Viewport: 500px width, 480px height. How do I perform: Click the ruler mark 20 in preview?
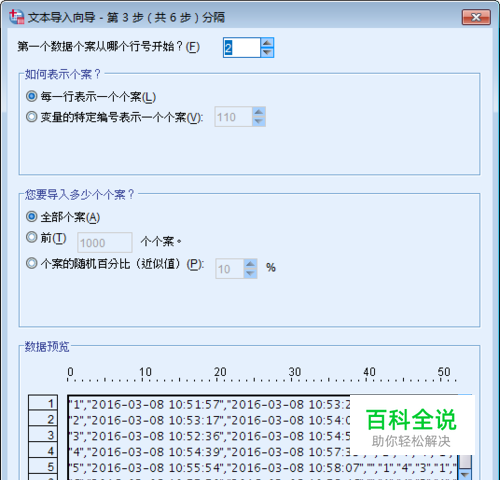220,371
